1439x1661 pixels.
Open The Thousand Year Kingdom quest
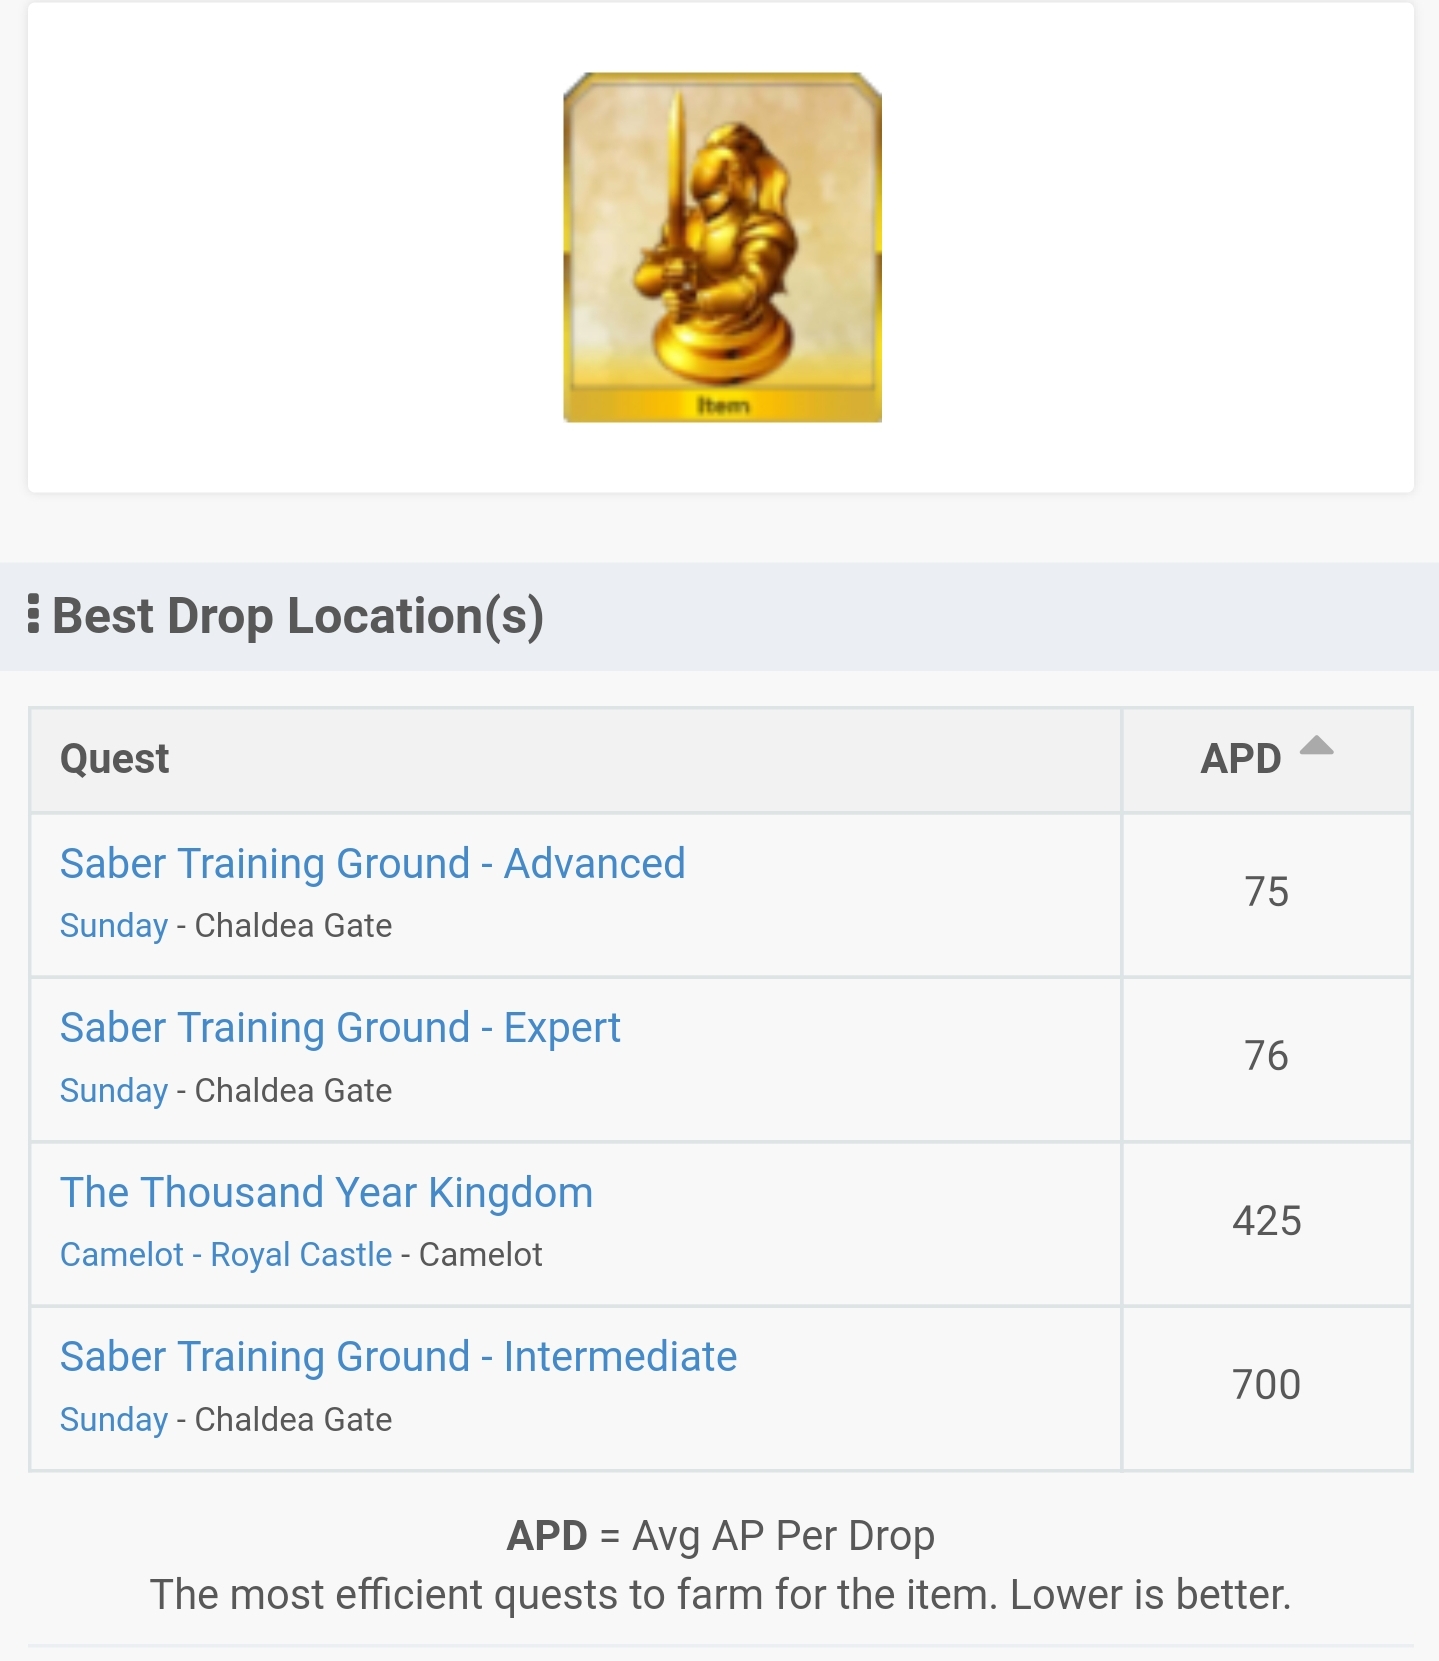(326, 1192)
